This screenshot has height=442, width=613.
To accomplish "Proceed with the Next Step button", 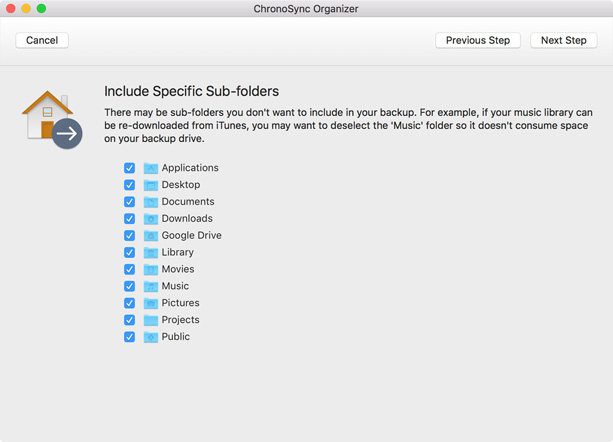I will [564, 40].
